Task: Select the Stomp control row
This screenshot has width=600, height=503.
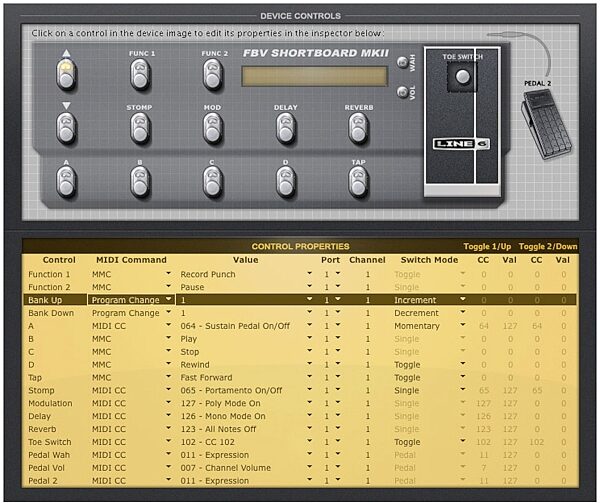Action: (x=300, y=391)
